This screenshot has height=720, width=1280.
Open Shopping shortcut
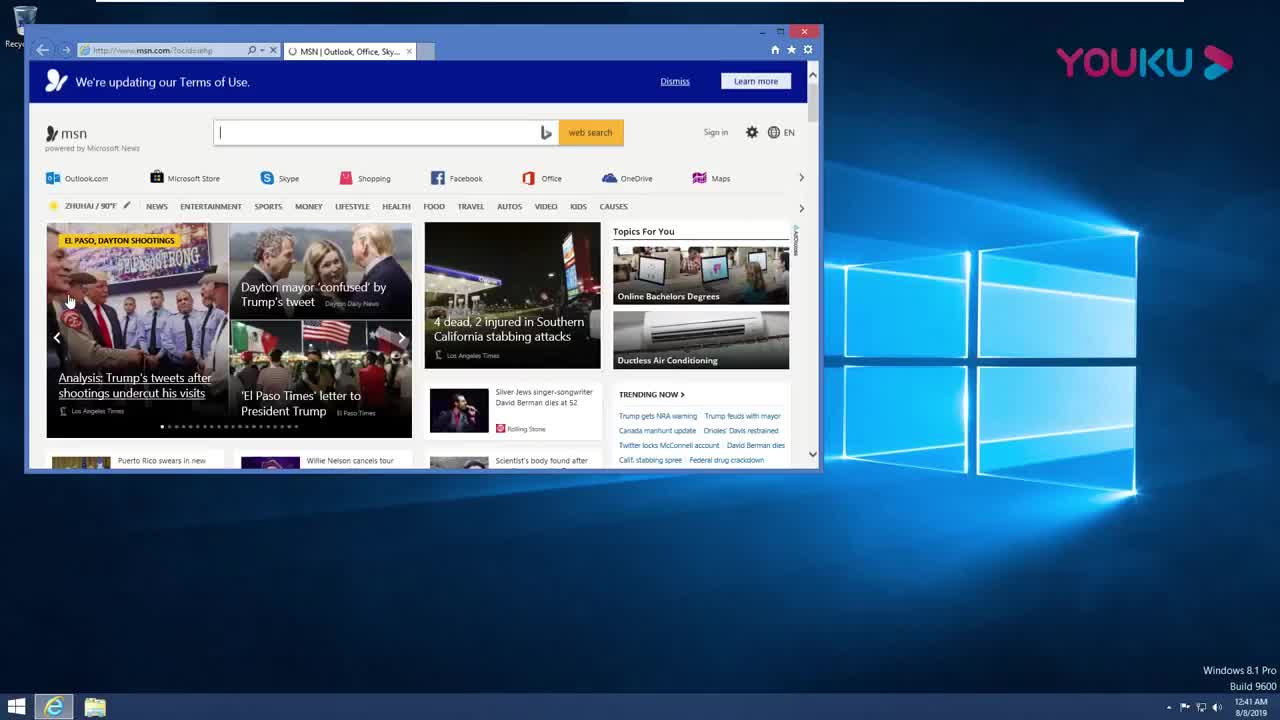[365, 178]
